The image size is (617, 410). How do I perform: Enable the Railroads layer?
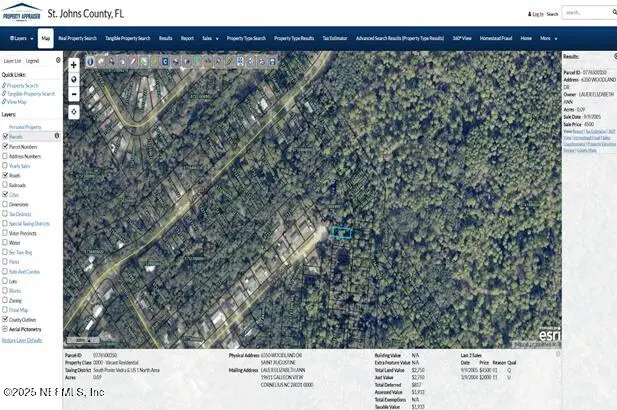[x=5, y=185]
